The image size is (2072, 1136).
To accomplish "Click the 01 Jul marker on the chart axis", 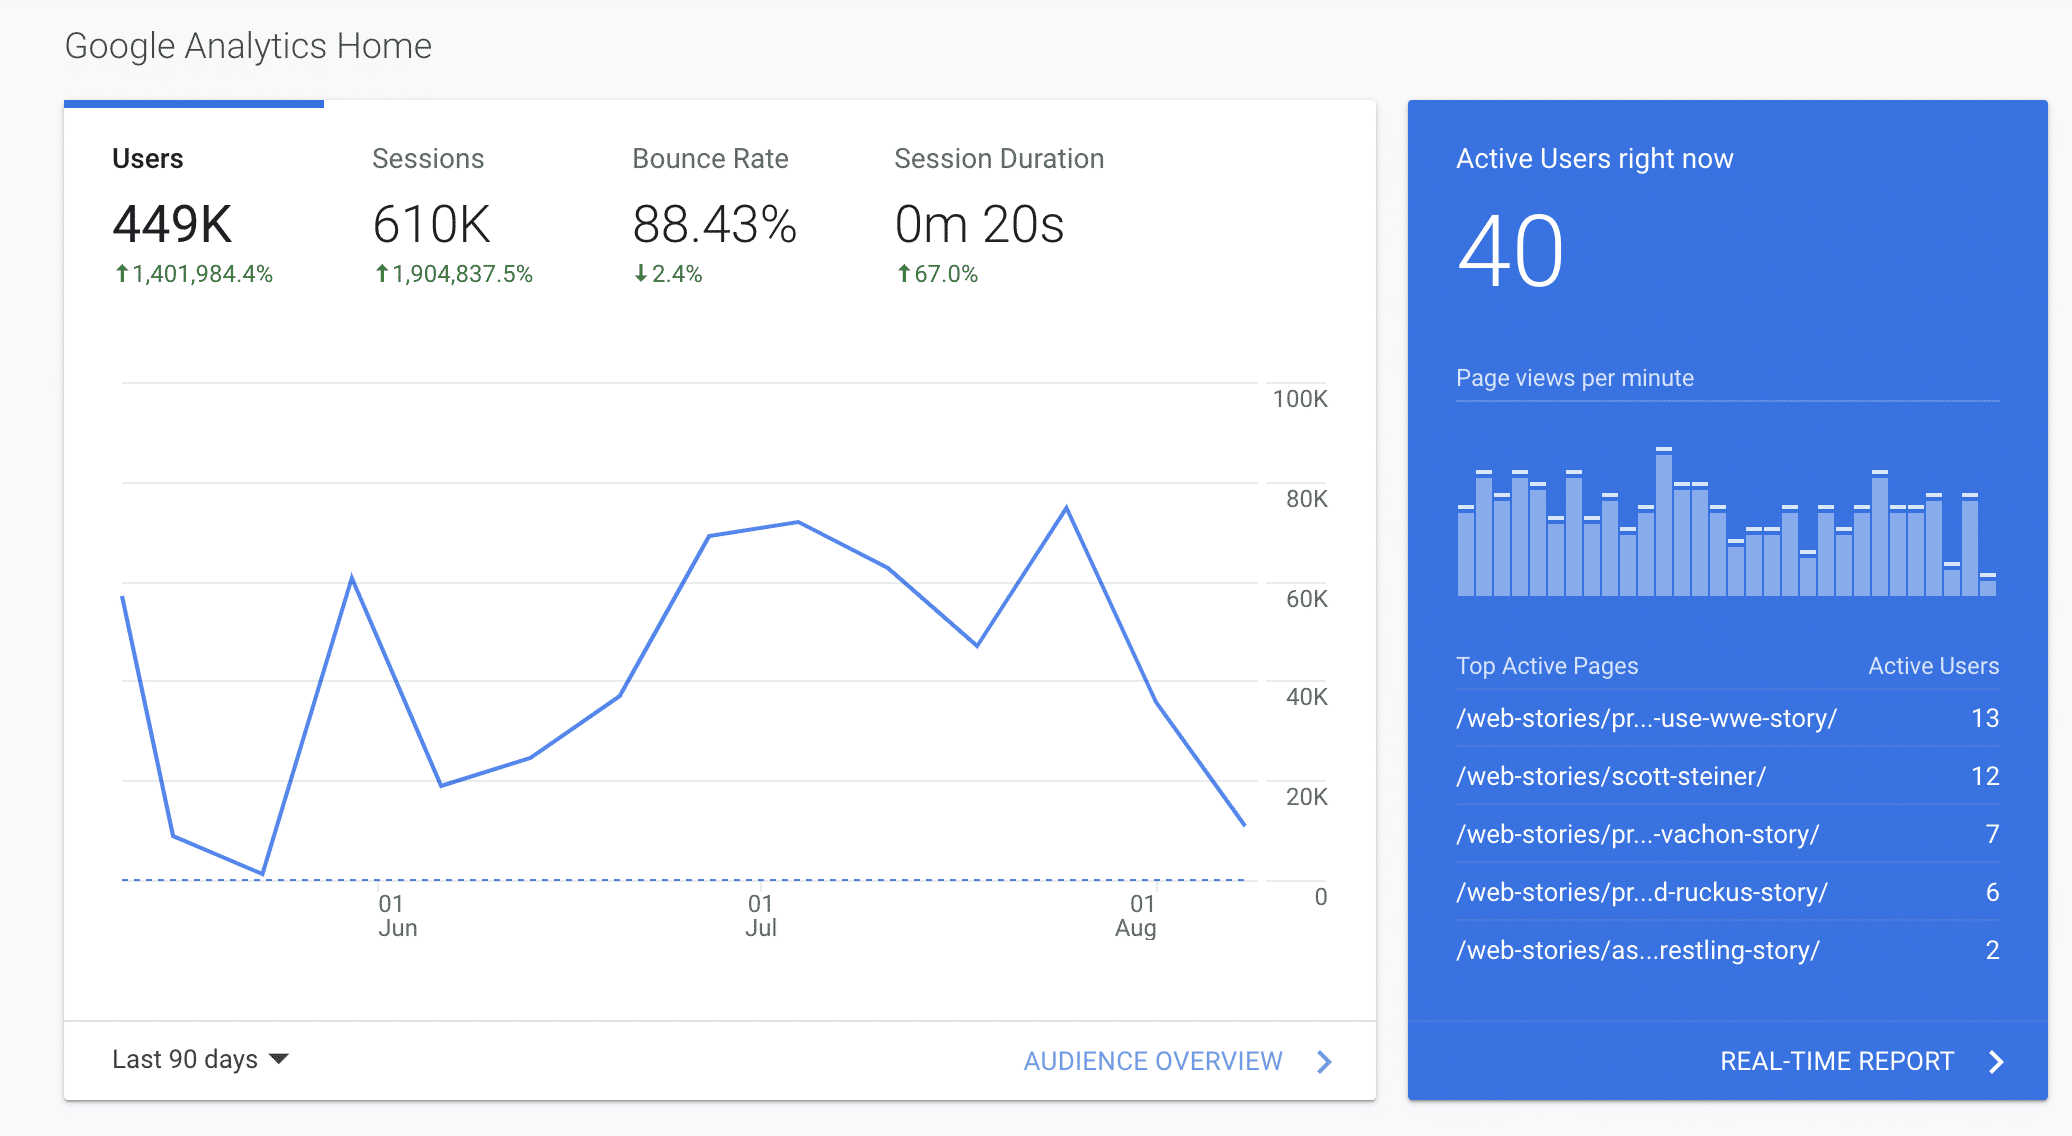I will [760, 915].
